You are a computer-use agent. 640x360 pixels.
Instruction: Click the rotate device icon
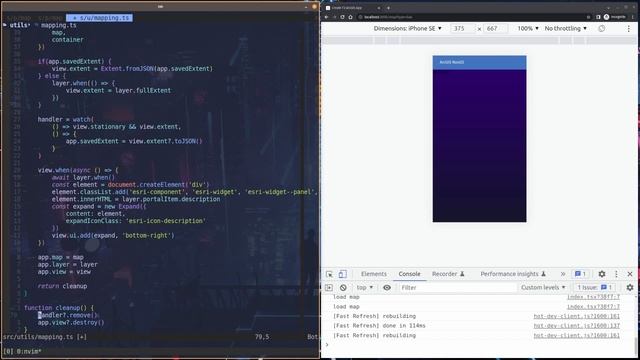[602, 29]
